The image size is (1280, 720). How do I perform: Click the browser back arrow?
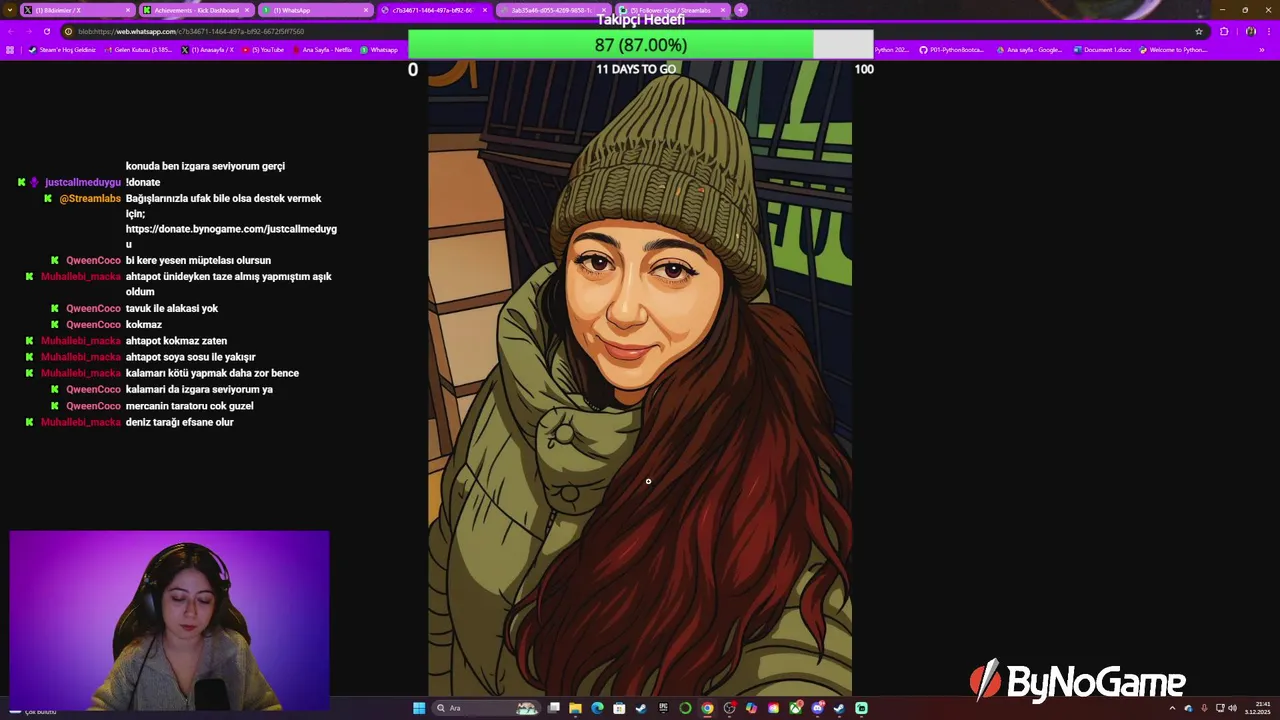pos(11,31)
